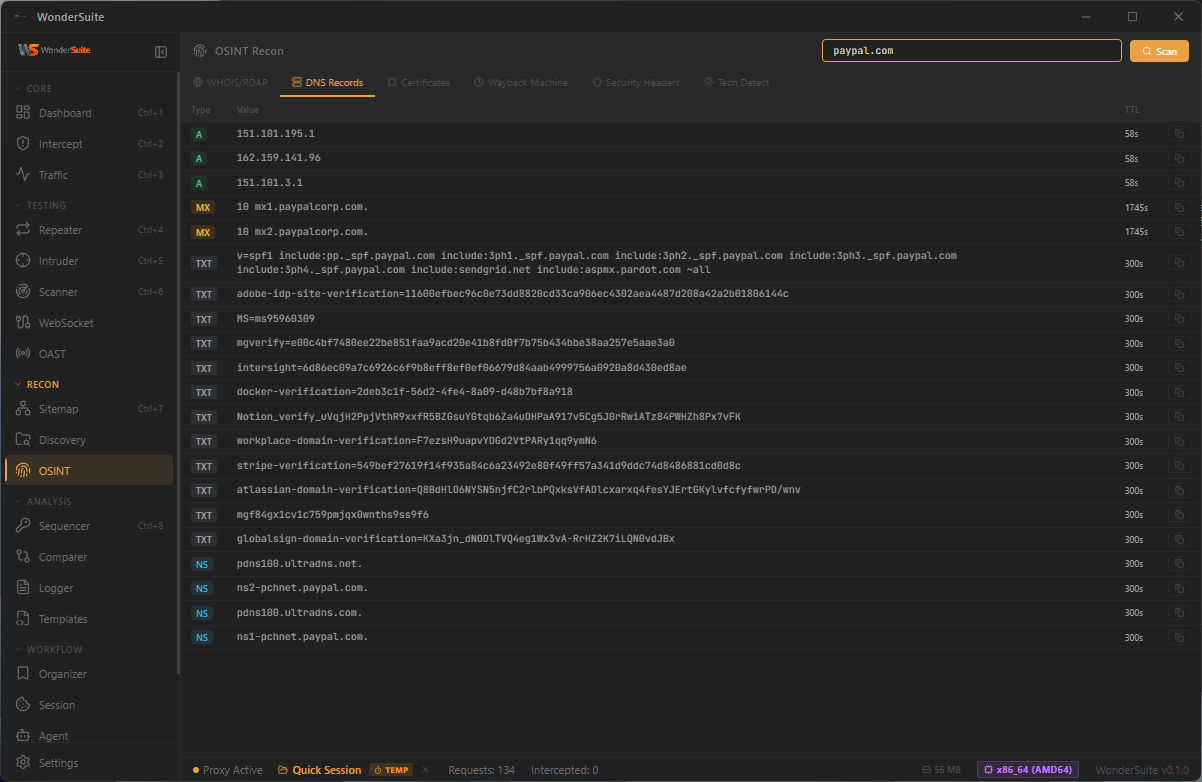Open the Security Headers tab

point(636,83)
